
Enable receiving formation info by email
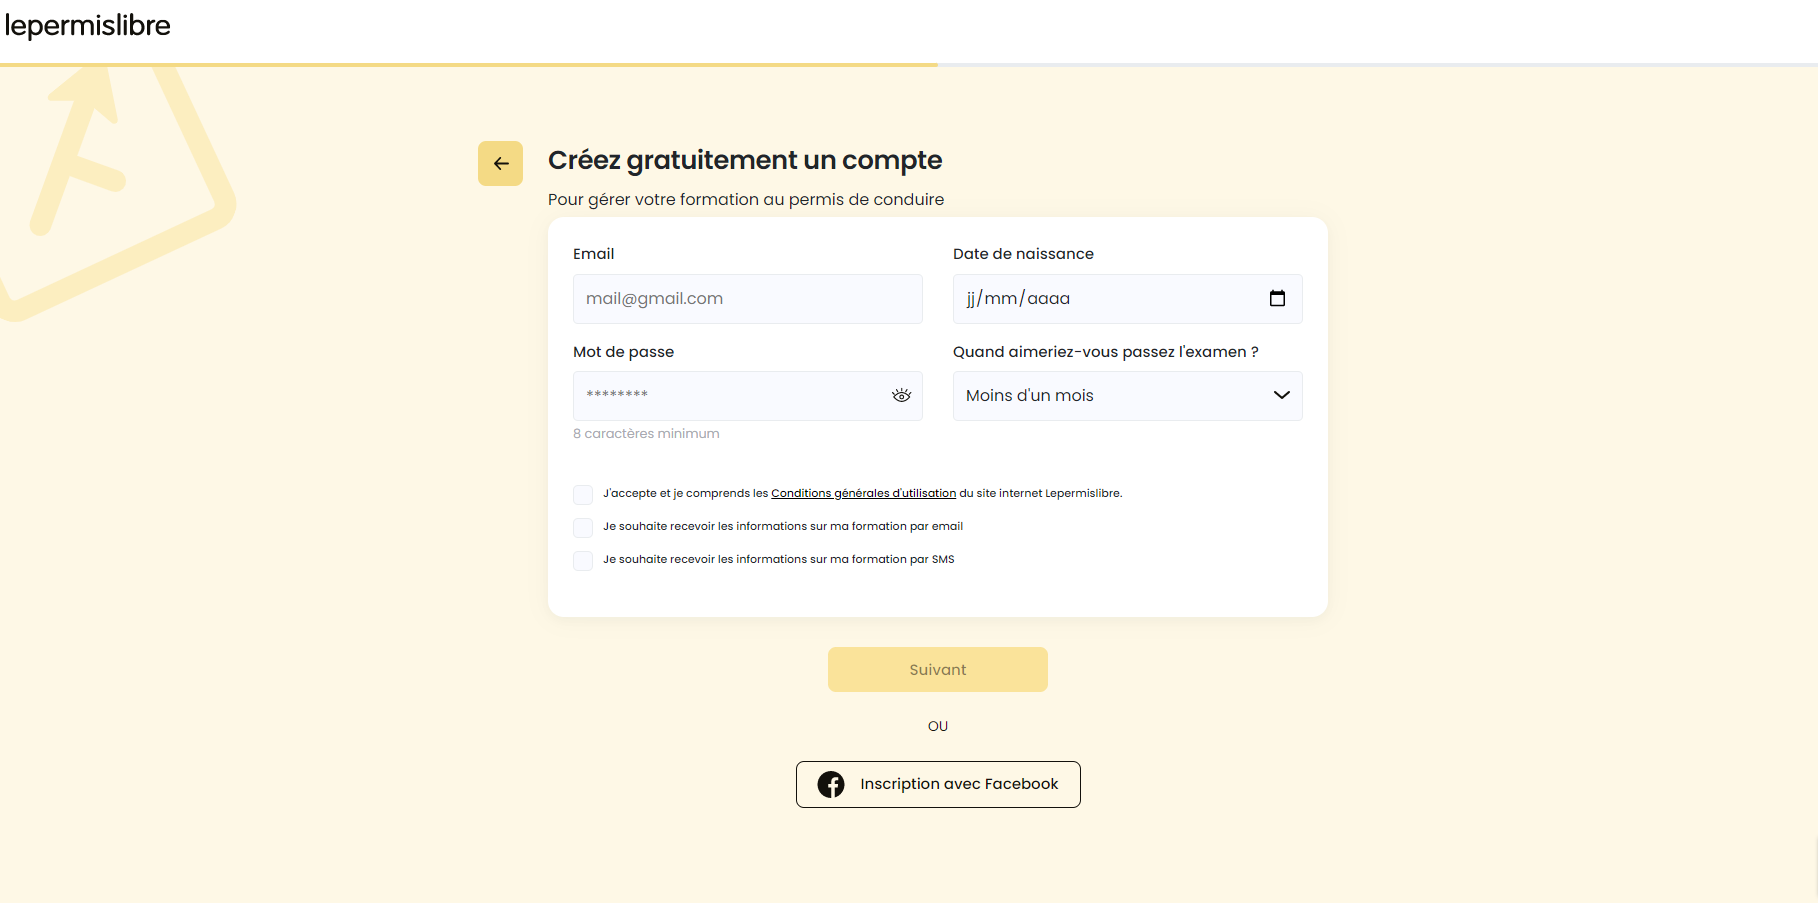[583, 527]
